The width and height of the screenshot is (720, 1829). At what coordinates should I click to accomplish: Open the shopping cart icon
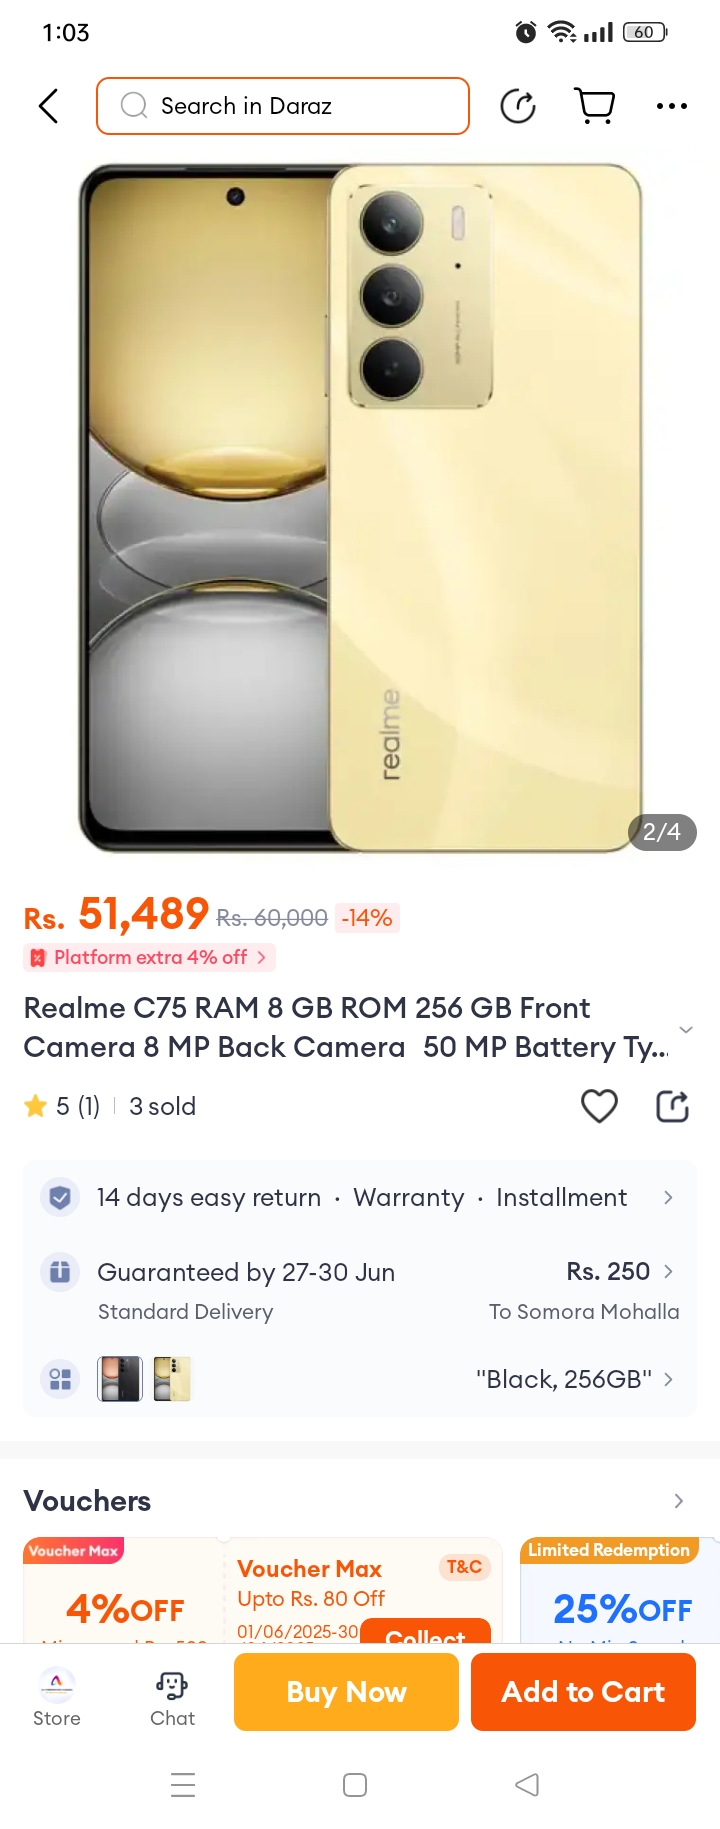coord(595,106)
